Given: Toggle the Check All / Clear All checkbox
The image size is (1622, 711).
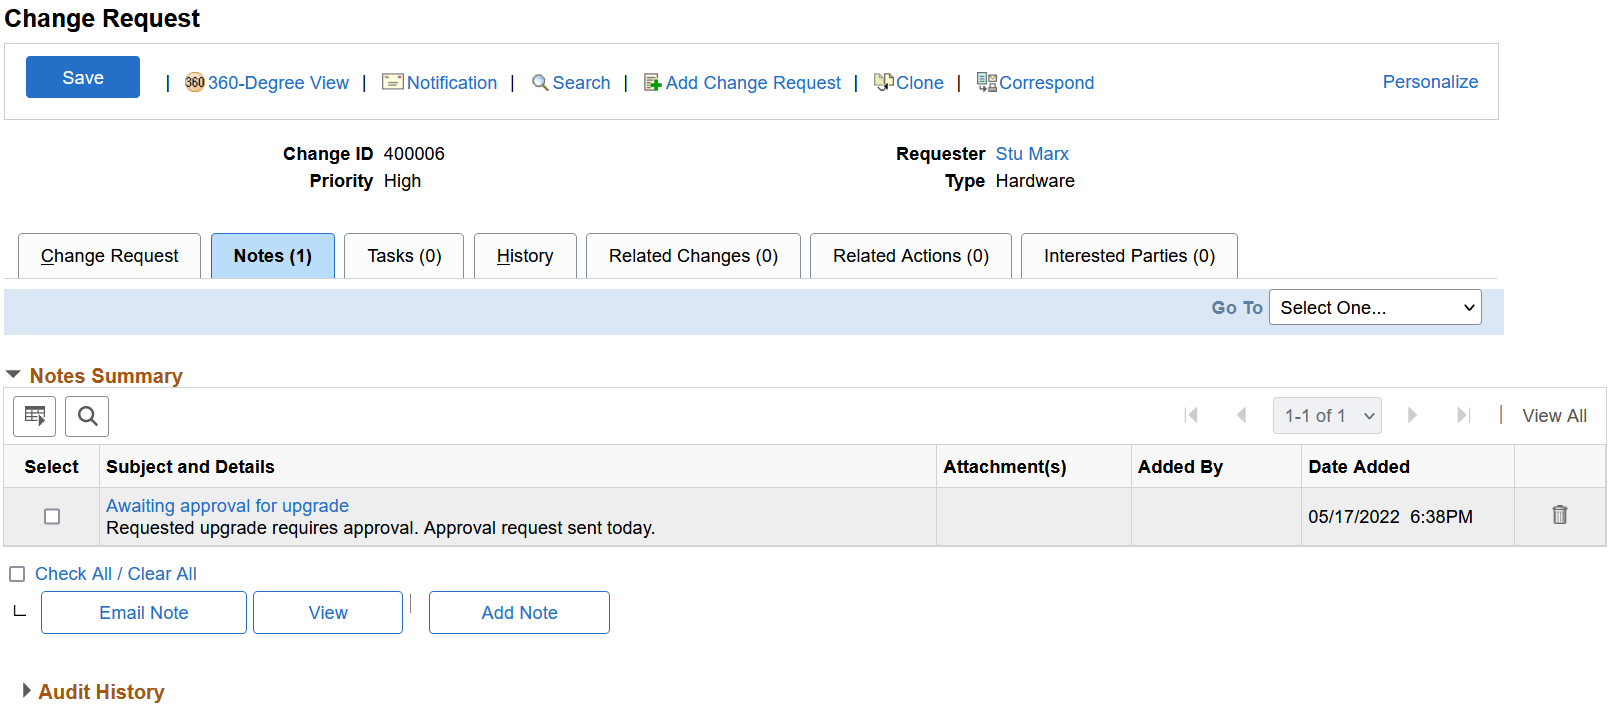Looking at the screenshot, I should click(x=17, y=574).
